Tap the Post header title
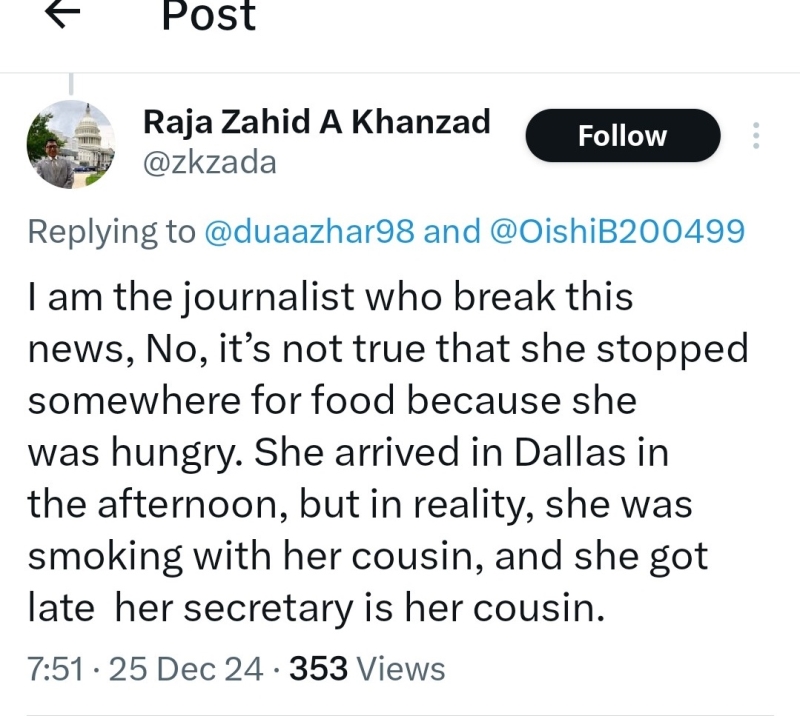 coord(208,15)
